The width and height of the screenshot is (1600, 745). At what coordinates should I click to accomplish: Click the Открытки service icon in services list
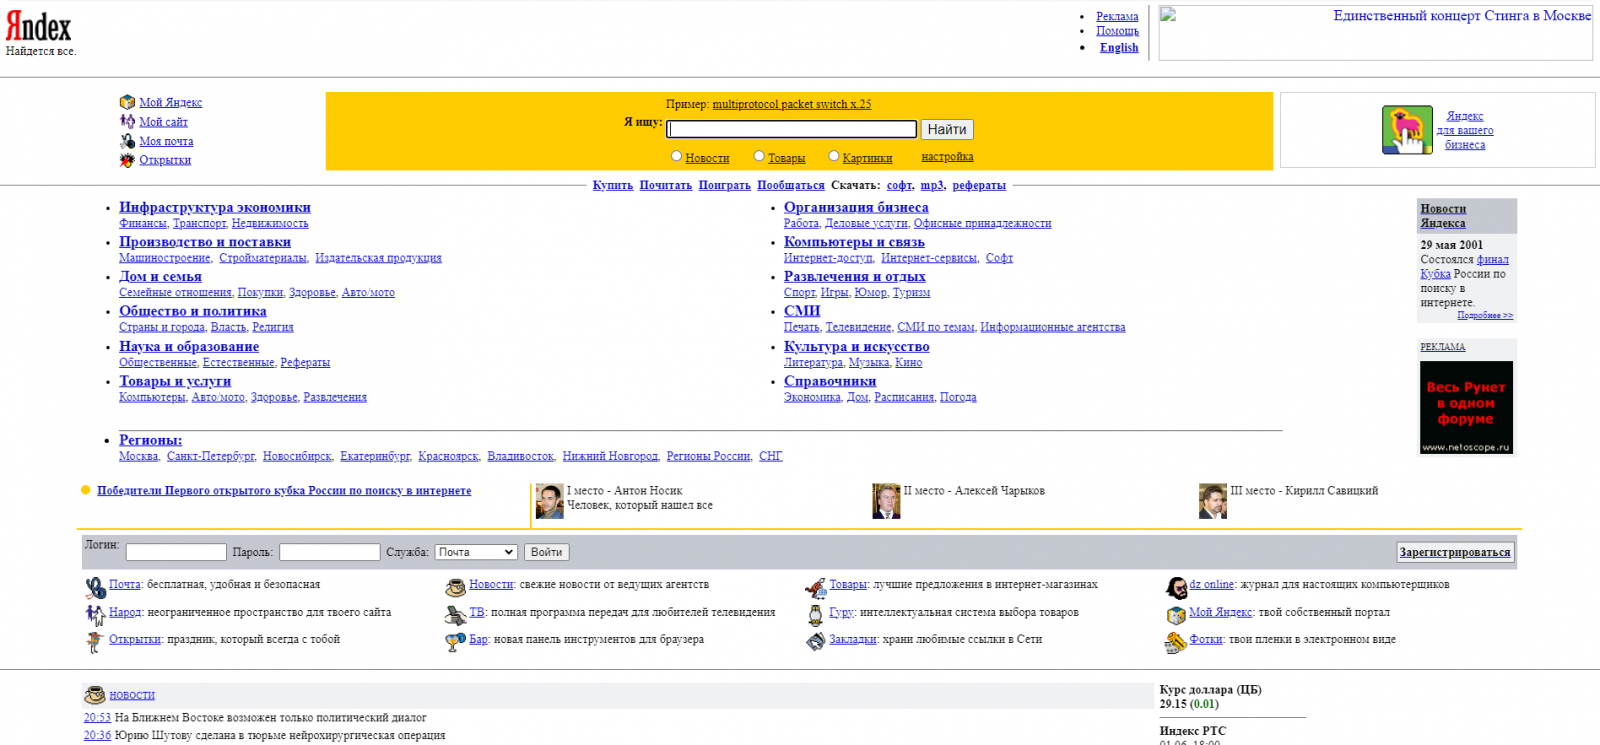pos(96,641)
